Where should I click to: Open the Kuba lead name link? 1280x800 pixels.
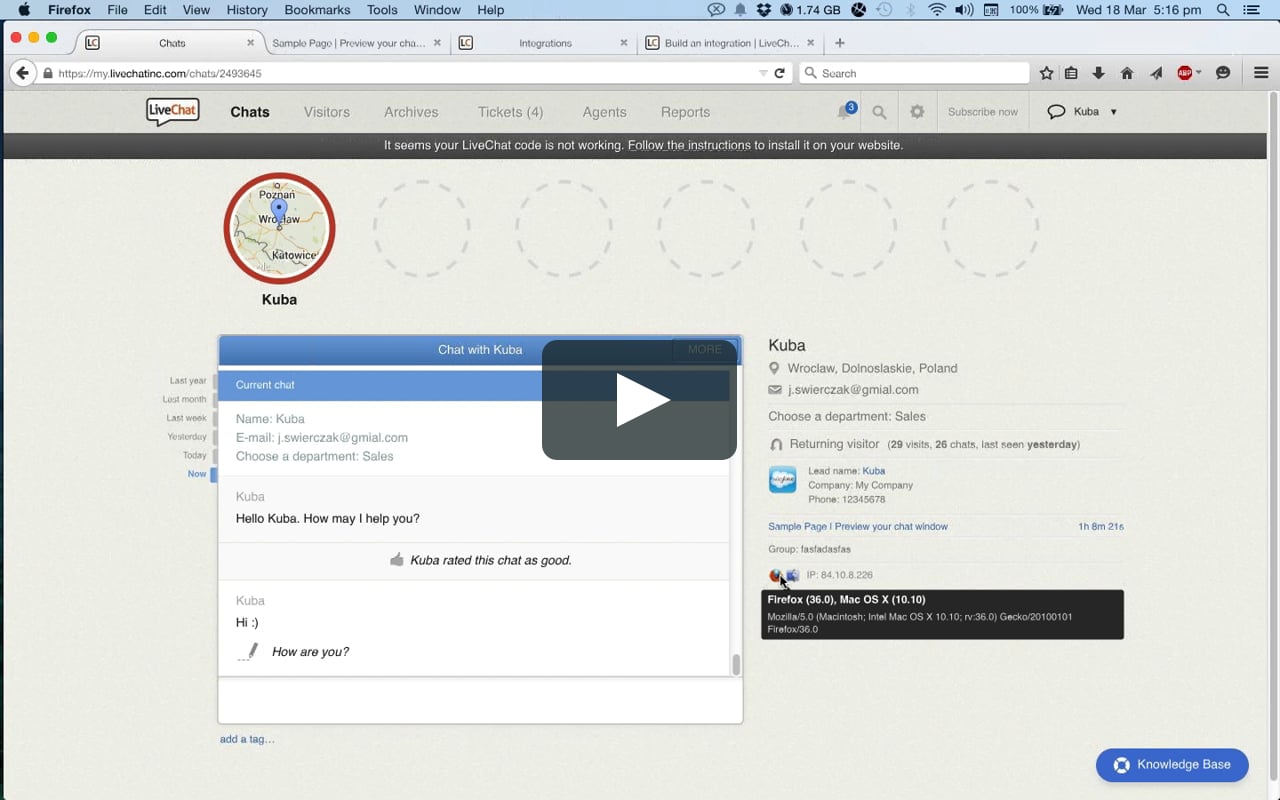pyautogui.click(x=874, y=471)
